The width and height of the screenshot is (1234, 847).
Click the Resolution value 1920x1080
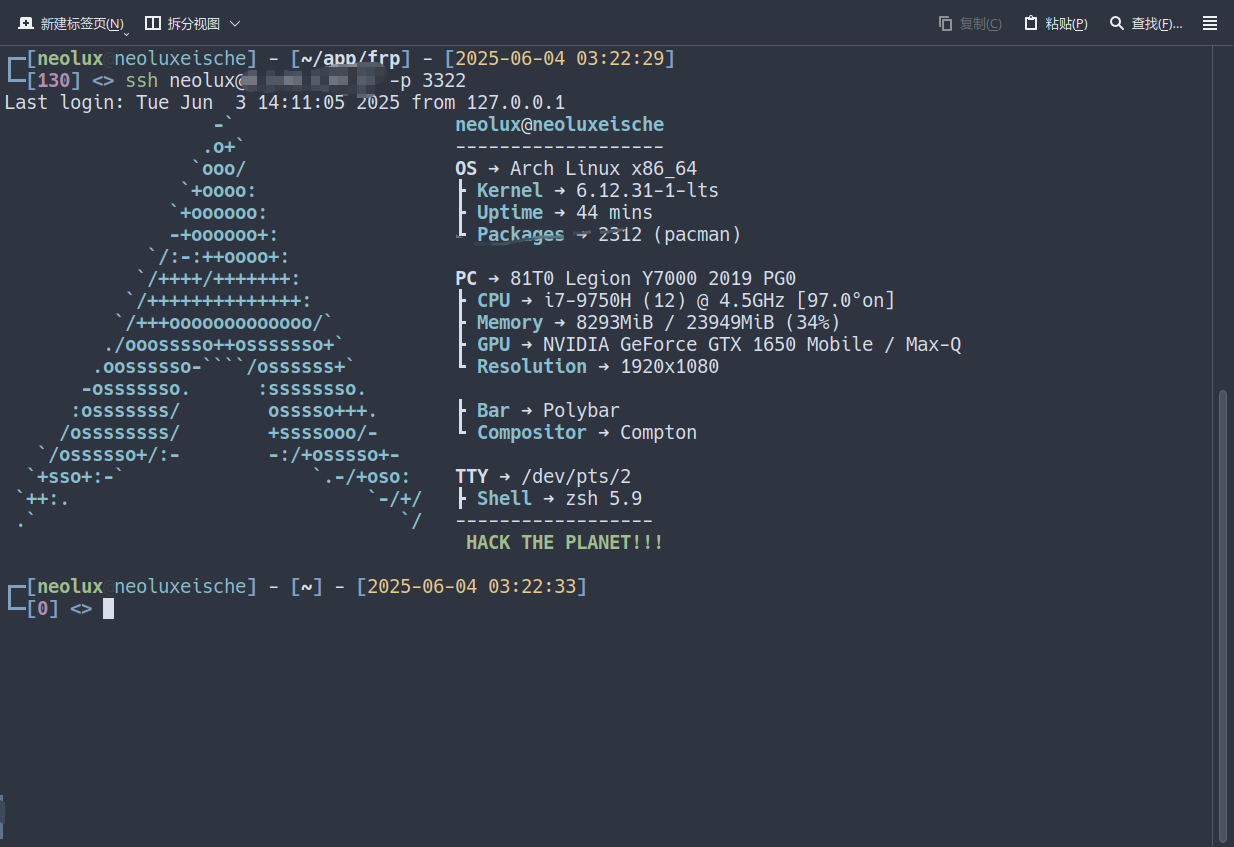(669, 367)
